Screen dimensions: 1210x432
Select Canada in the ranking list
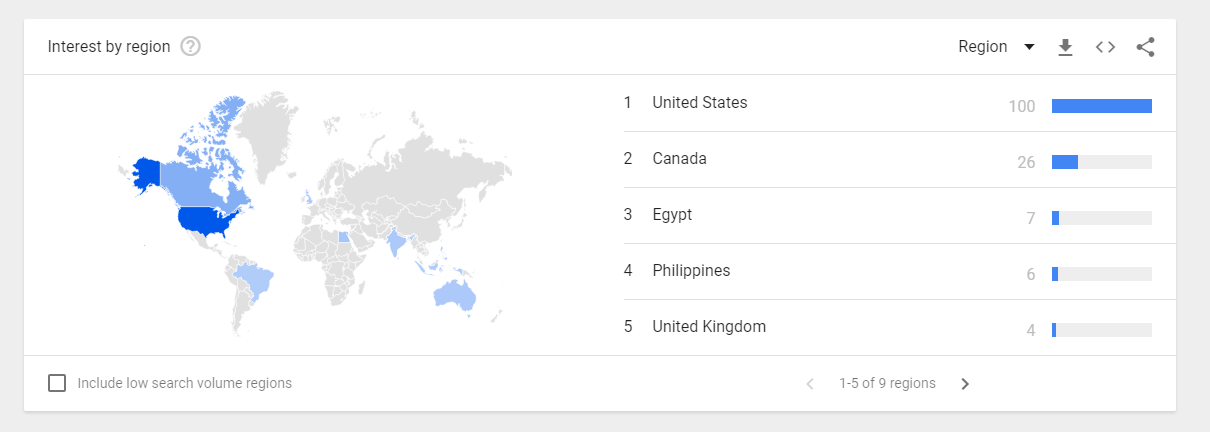[679, 159]
